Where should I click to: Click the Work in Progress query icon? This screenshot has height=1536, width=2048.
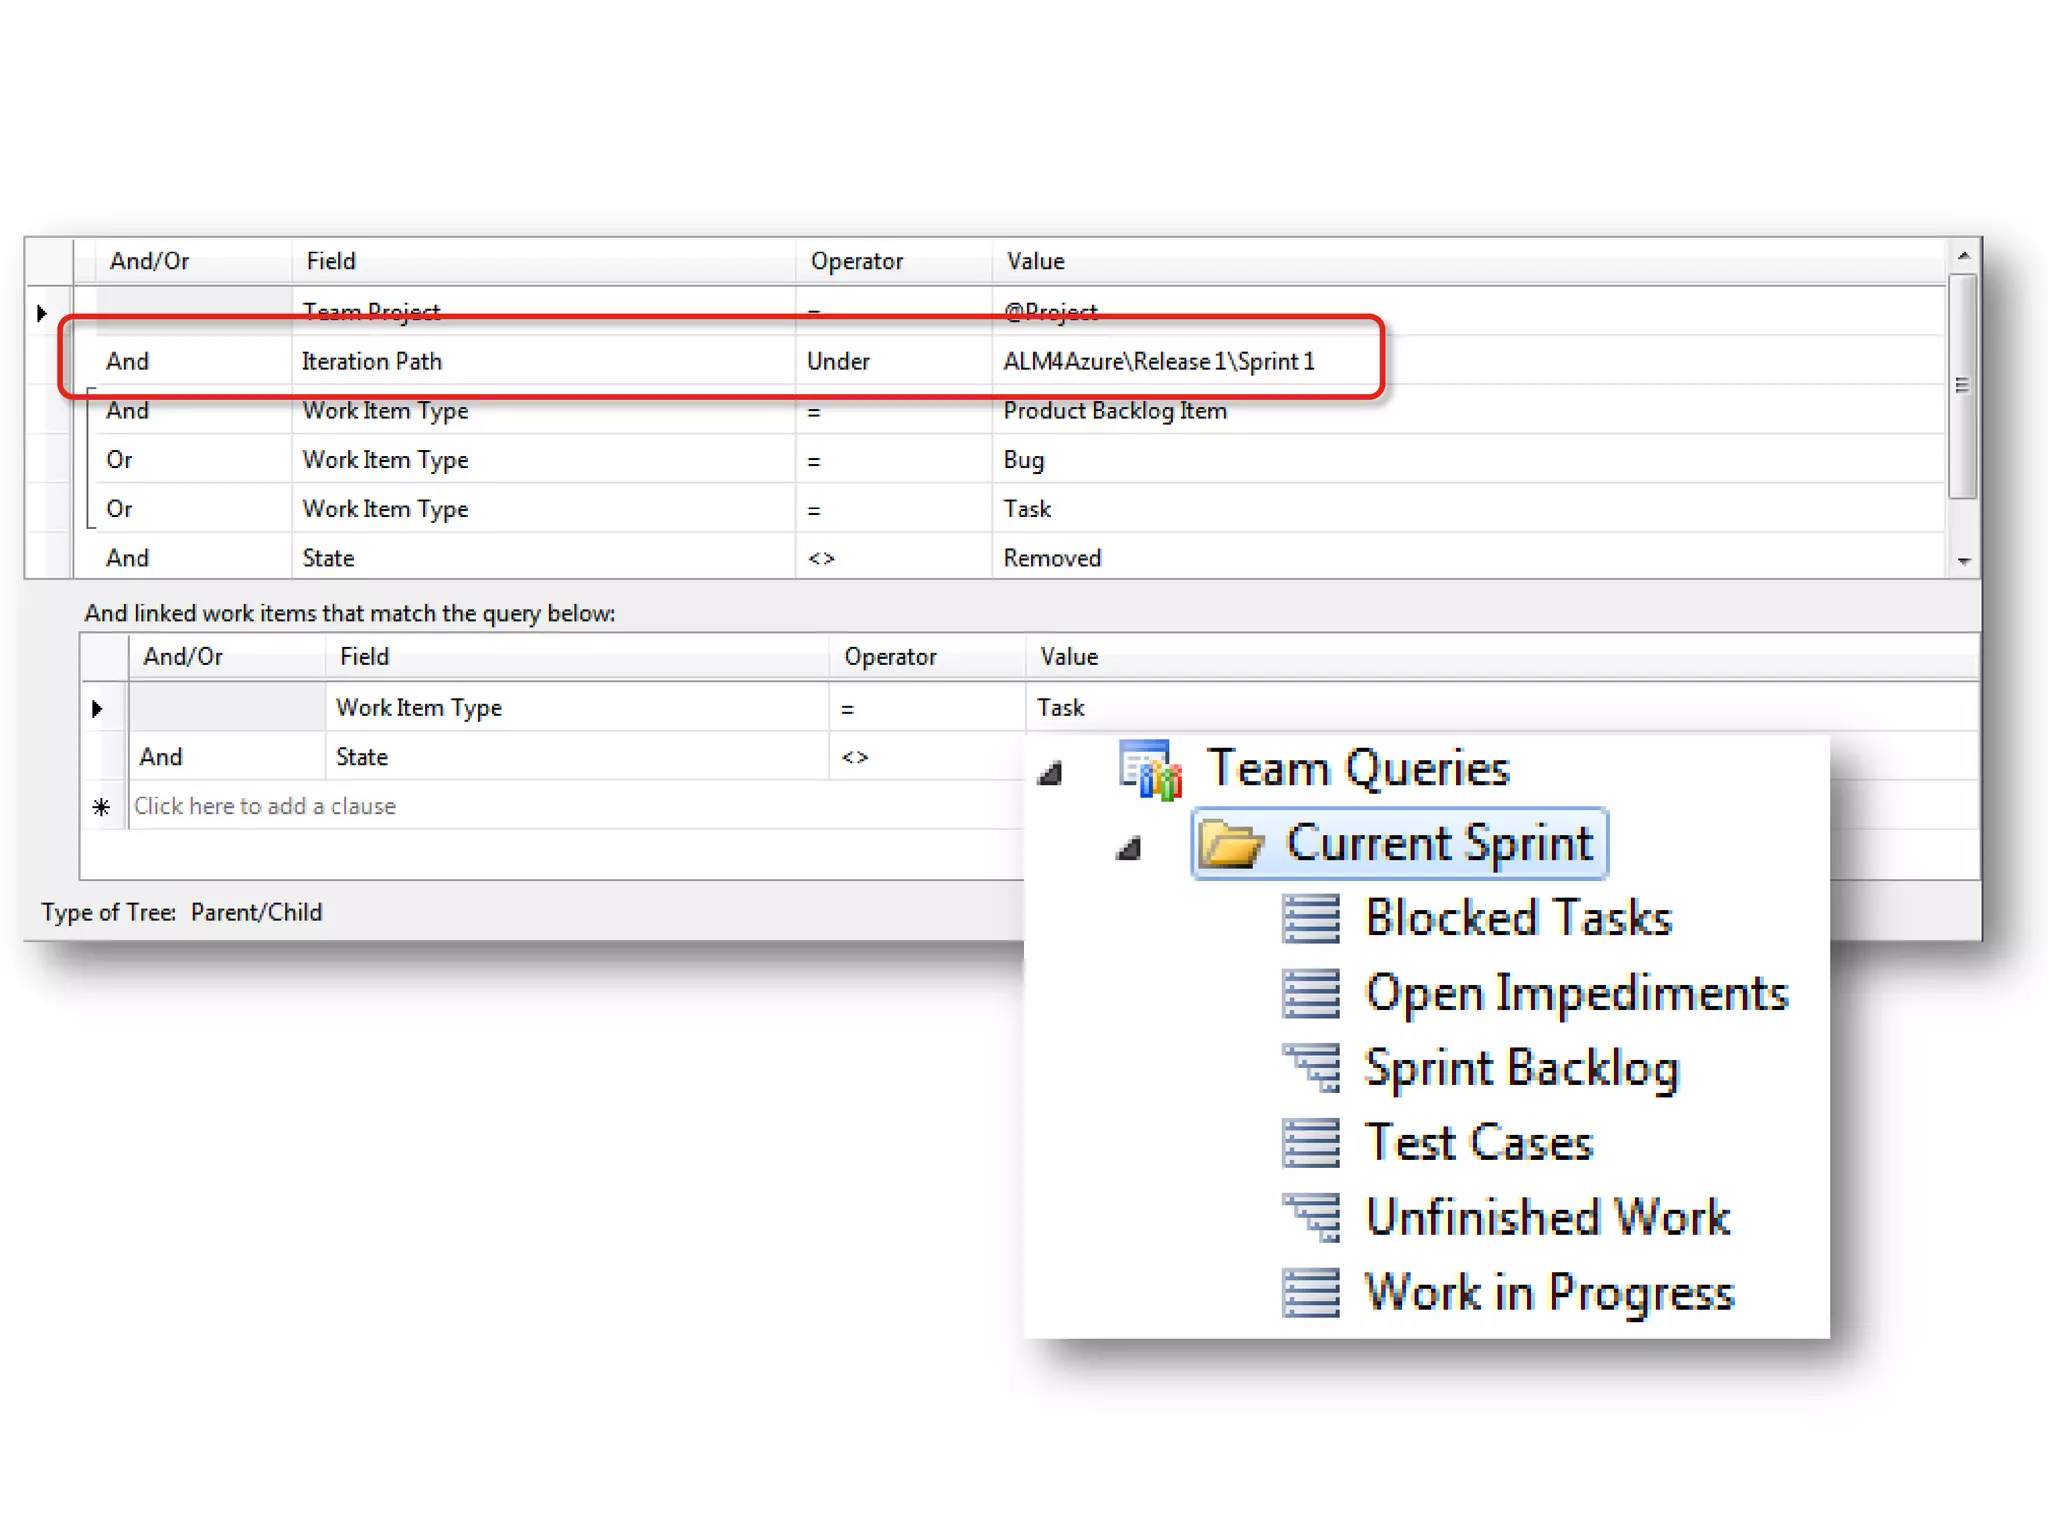[1310, 1293]
